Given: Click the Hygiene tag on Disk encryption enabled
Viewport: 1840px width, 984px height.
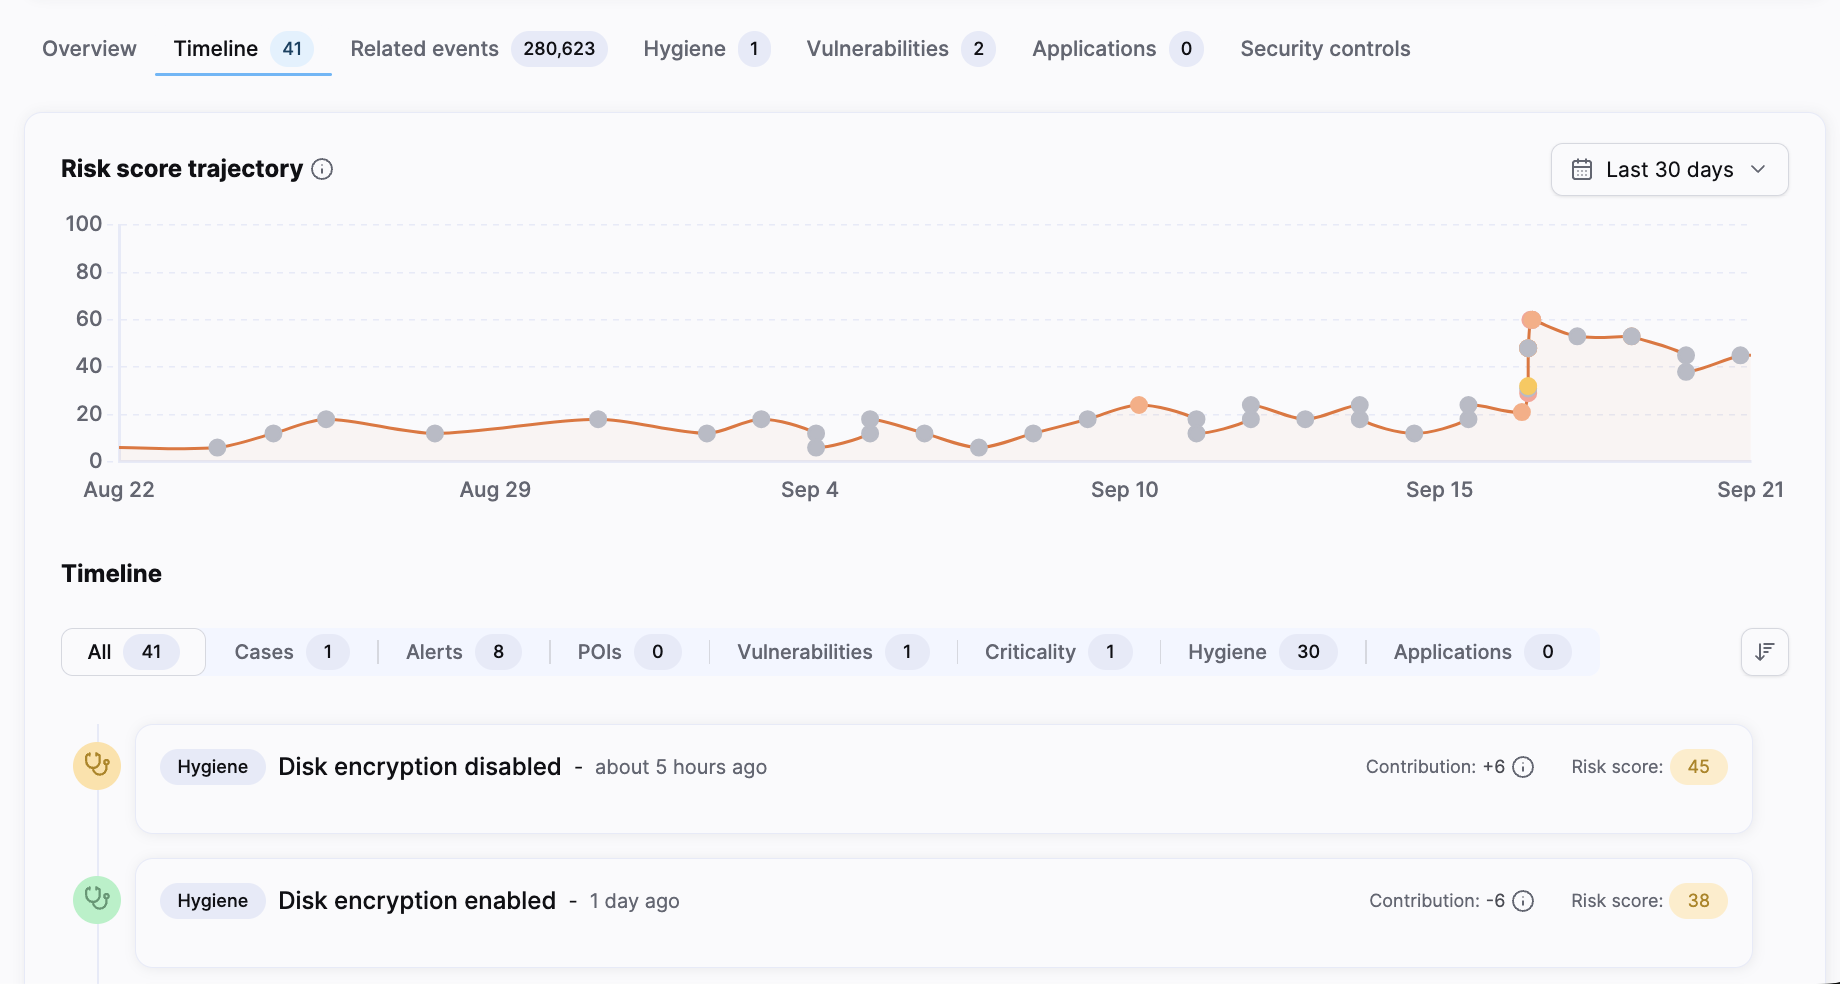Looking at the screenshot, I should [x=212, y=901].
